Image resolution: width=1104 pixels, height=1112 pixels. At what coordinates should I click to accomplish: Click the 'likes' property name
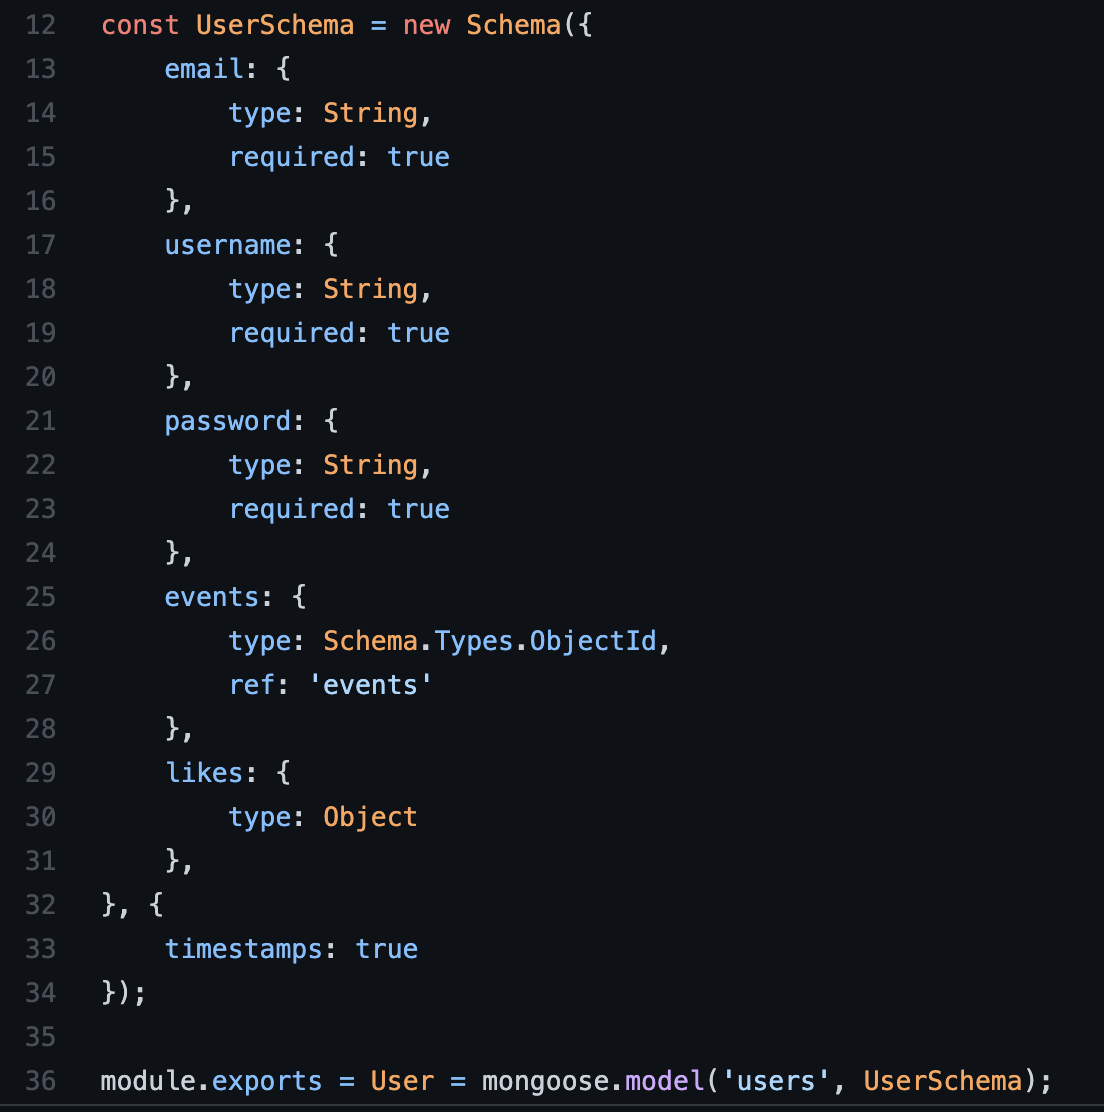pyautogui.click(x=204, y=773)
